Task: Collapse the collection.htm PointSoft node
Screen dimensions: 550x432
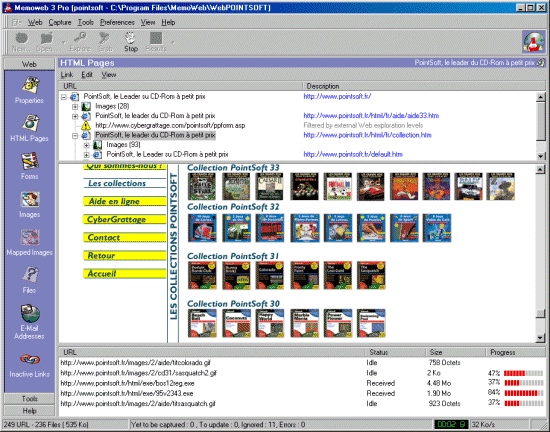Action: pyautogui.click(x=75, y=135)
